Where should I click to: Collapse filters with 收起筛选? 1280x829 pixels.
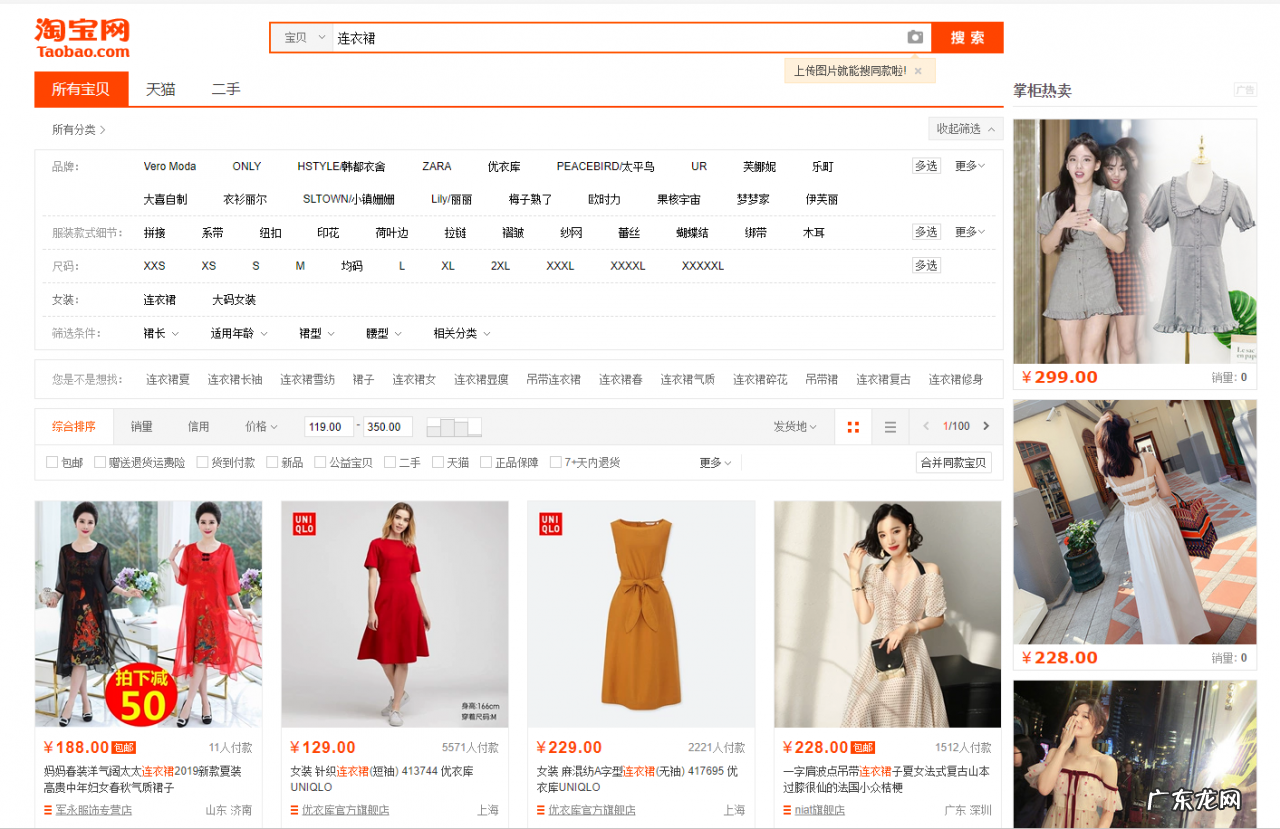coord(963,128)
